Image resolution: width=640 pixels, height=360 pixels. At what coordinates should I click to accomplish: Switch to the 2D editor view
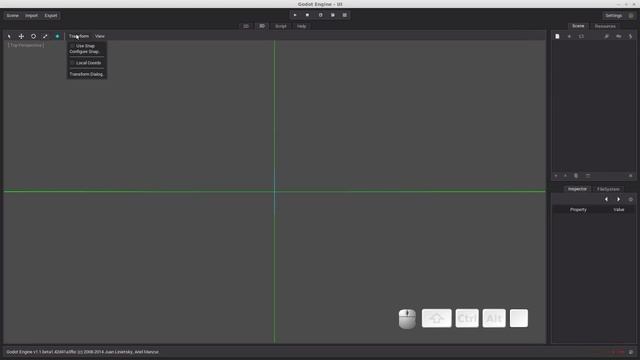point(246,26)
